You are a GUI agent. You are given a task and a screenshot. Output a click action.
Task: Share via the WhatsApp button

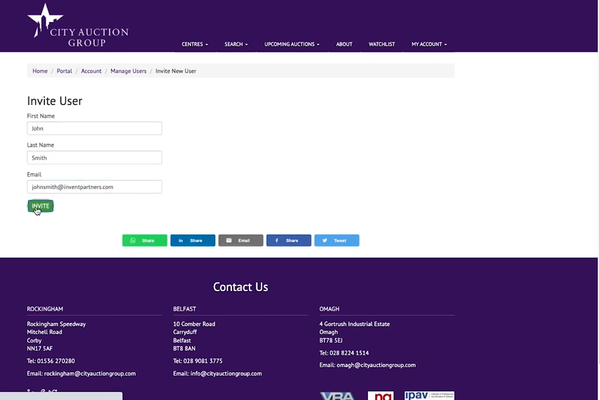pyautogui.click(x=145, y=240)
